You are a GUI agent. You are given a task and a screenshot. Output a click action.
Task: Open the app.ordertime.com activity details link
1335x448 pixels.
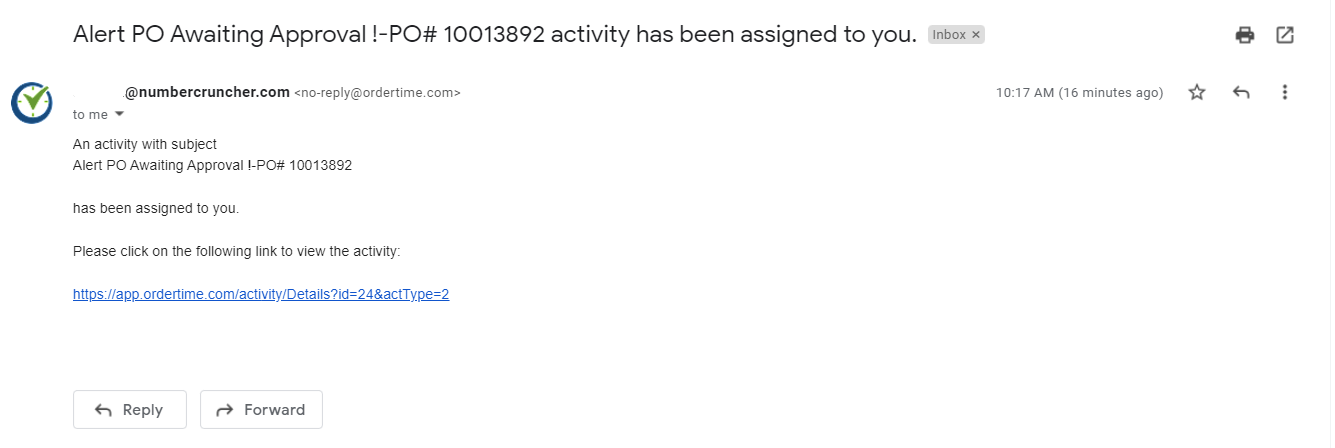tap(261, 294)
